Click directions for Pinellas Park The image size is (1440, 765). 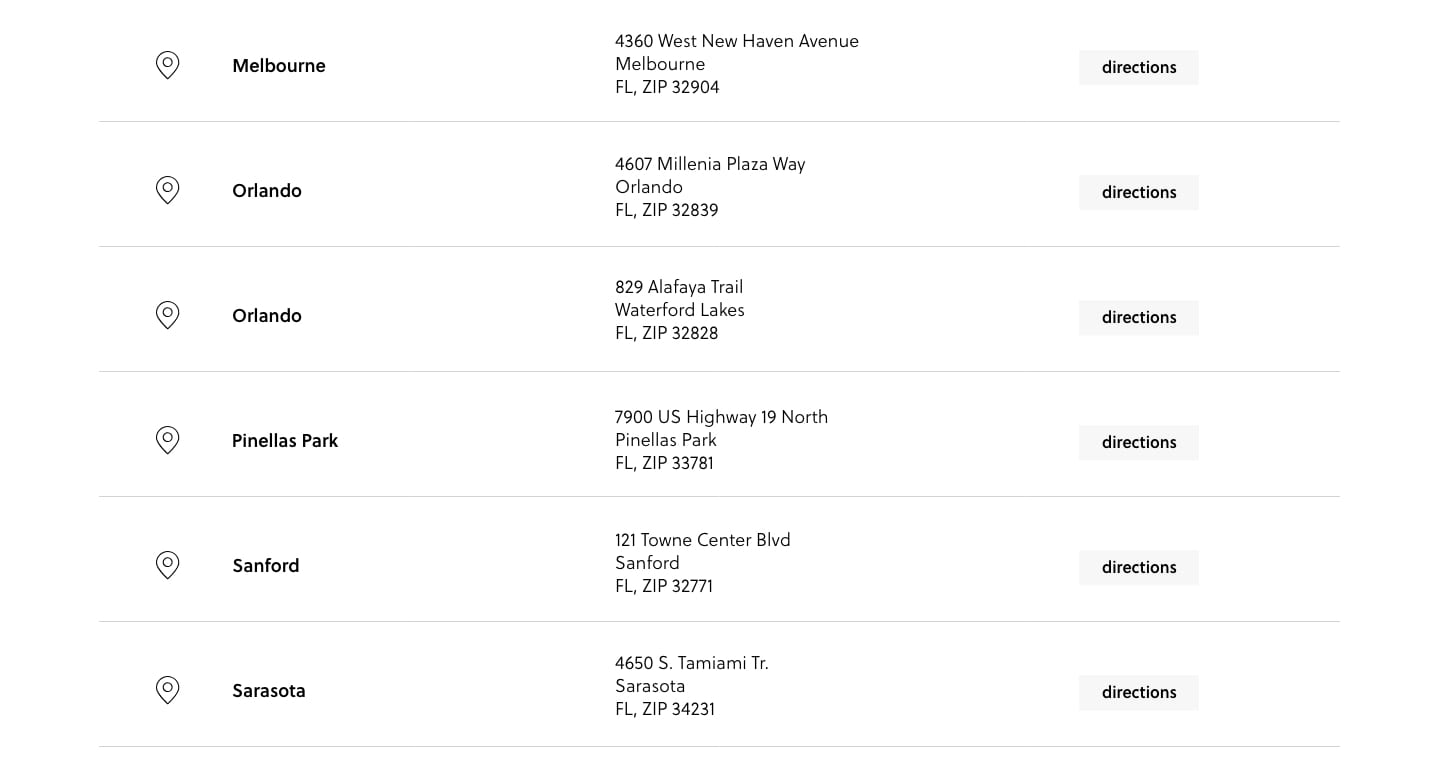[x=1138, y=442]
